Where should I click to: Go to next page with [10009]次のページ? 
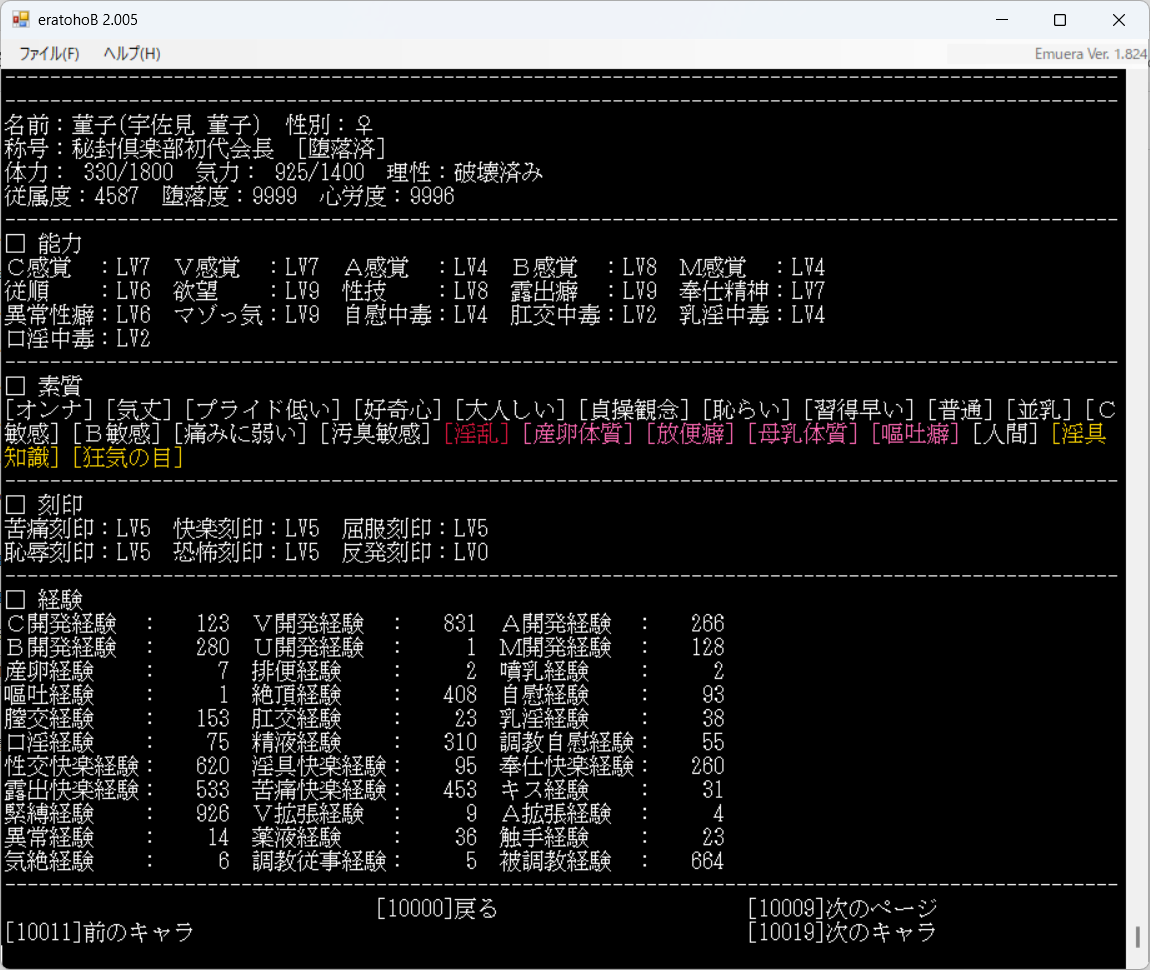(842, 909)
